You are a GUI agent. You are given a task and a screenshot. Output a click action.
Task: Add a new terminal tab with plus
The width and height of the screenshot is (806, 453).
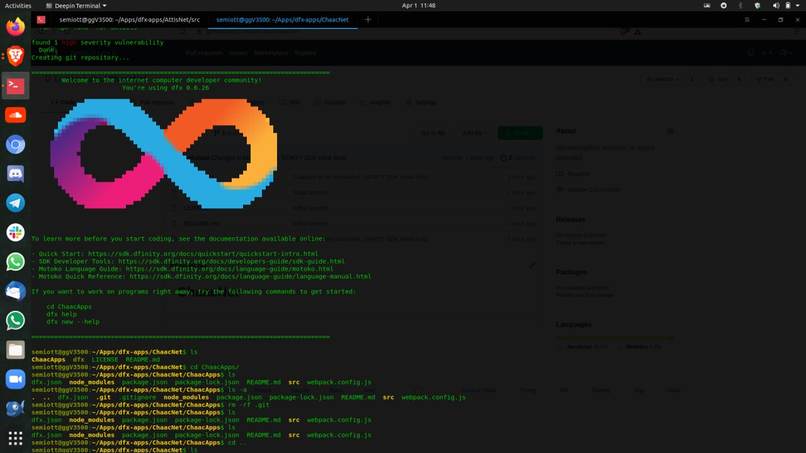(x=368, y=20)
